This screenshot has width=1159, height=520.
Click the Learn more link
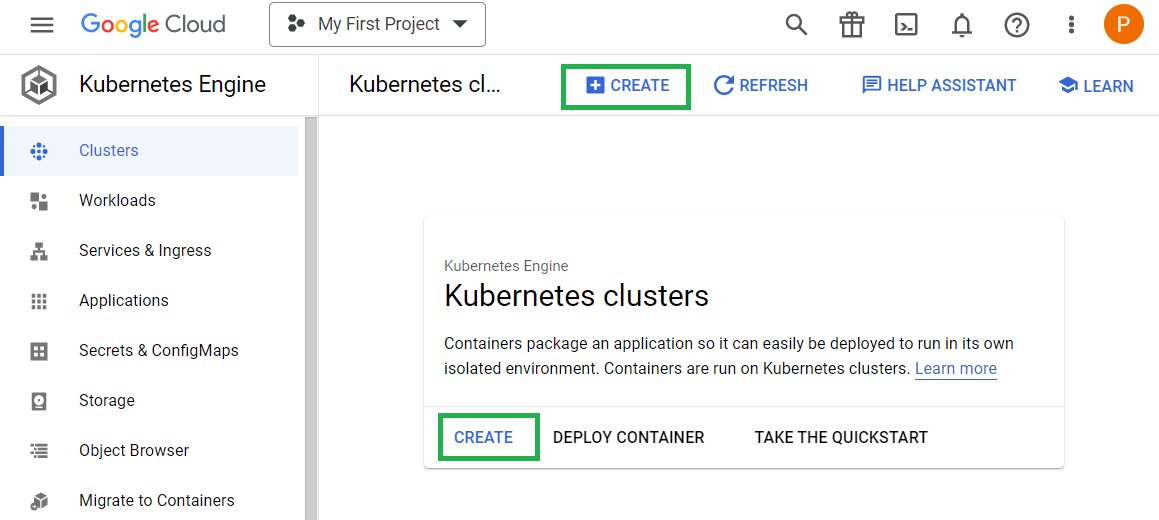(956, 369)
